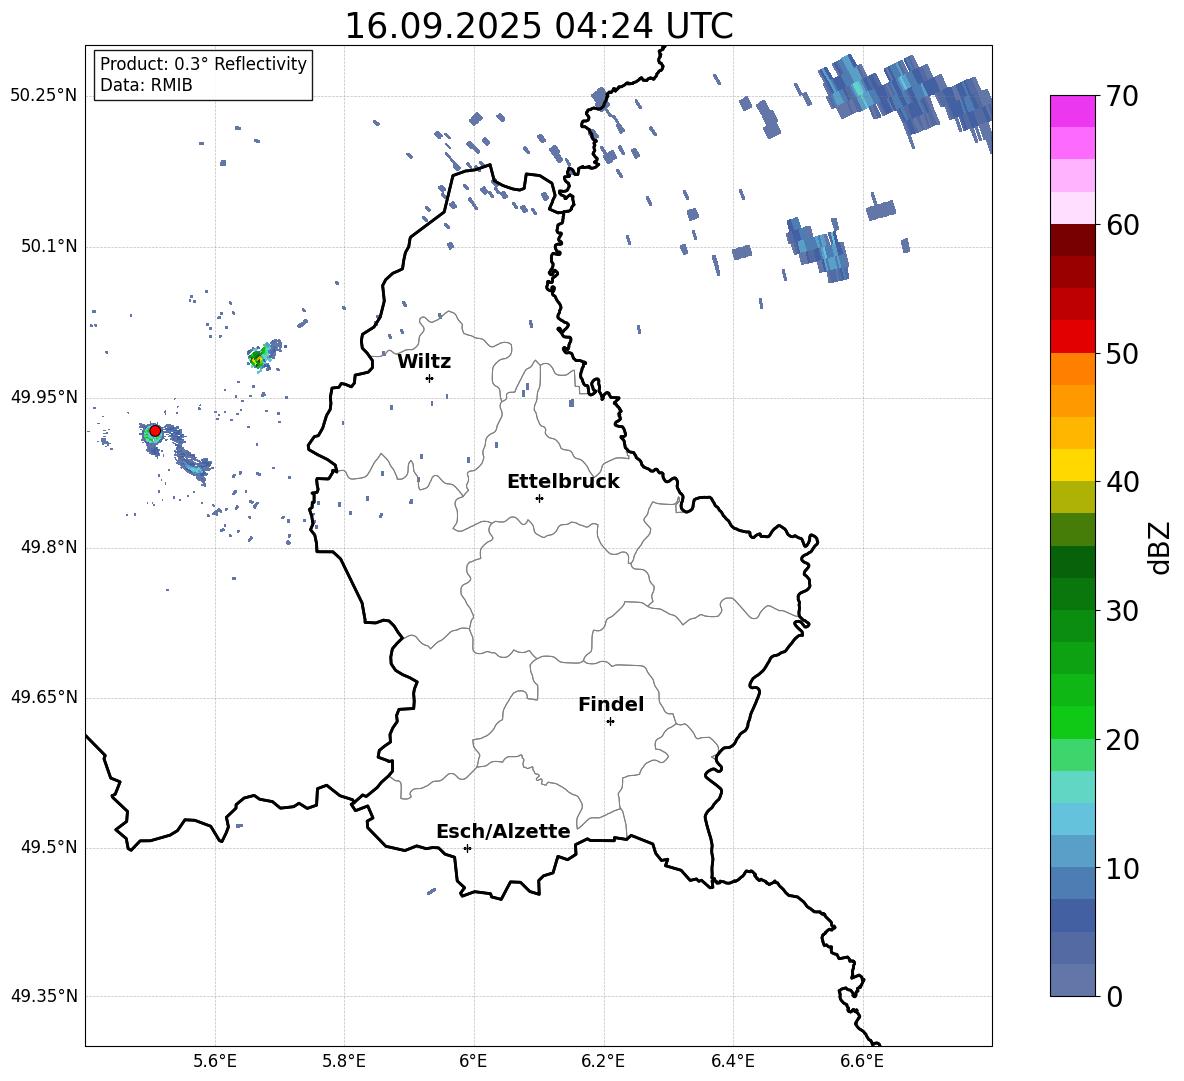Click the 6.6°E longitude label

click(862, 1061)
